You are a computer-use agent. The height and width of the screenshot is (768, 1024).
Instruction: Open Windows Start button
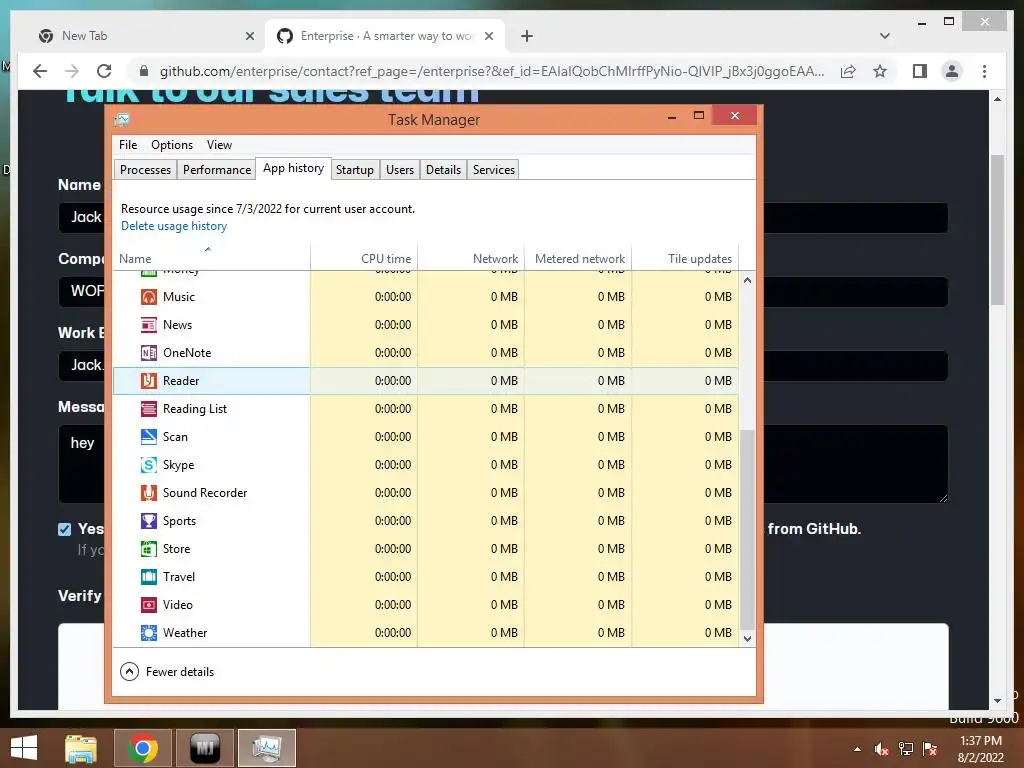click(x=24, y=748)
